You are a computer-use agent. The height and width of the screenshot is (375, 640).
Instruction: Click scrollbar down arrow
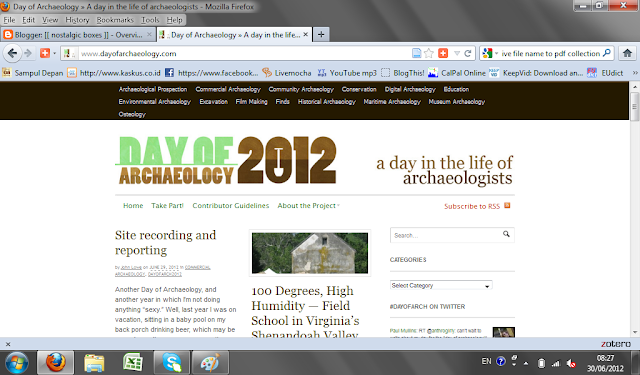pos(634,332)
